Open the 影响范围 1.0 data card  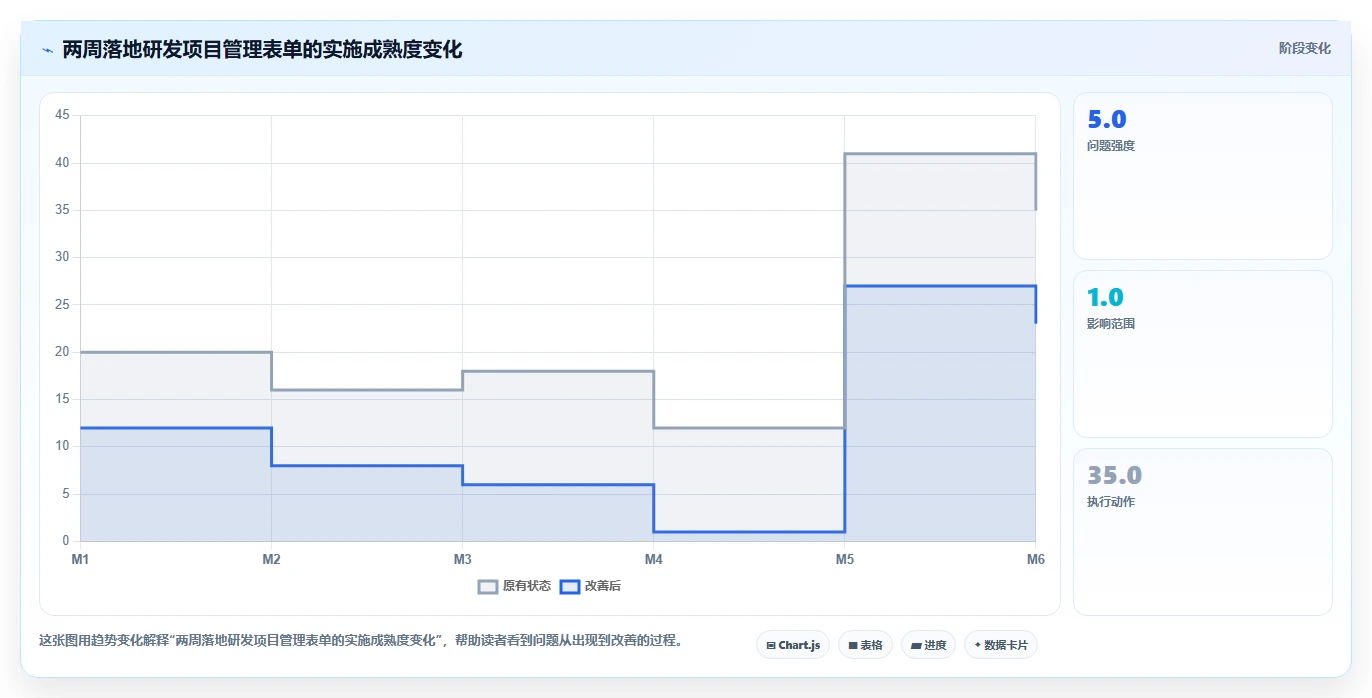[1202, 354]
